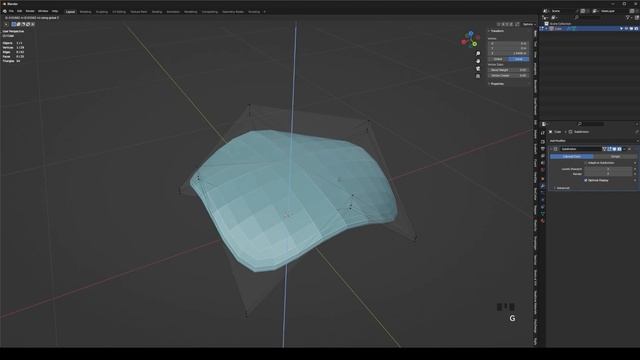Toggle the modifier's edit mode display icon

(x=609, y=149)
